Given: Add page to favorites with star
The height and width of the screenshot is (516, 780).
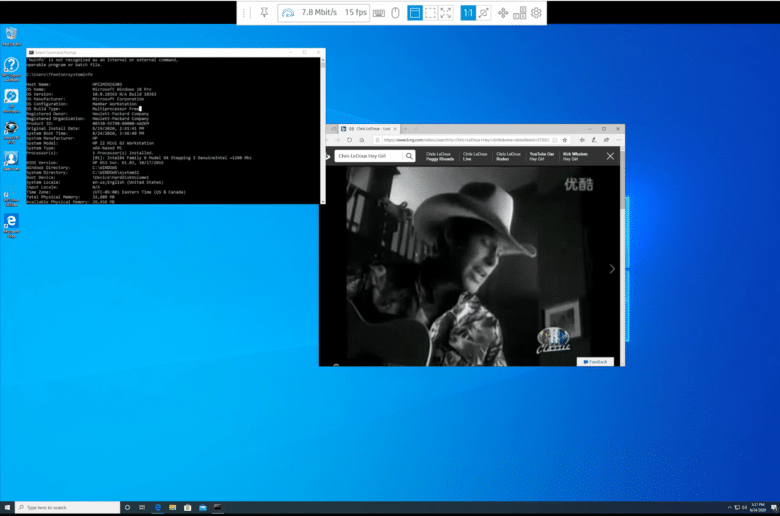Looking at the screenshot, I should [x=565, y=140].
